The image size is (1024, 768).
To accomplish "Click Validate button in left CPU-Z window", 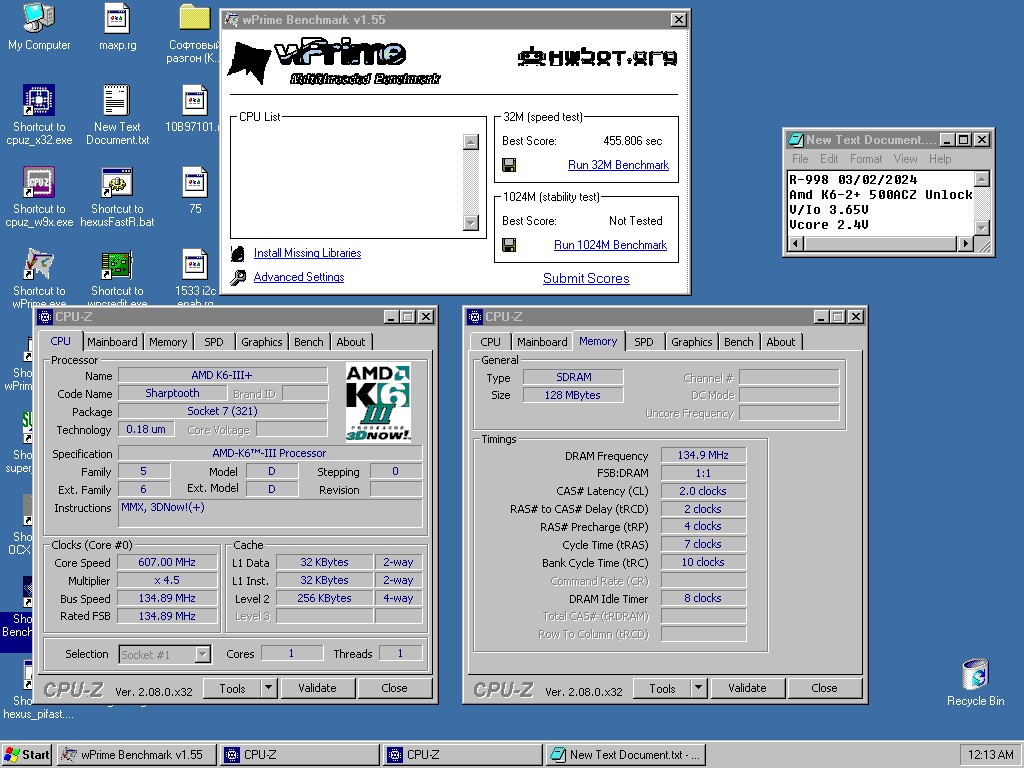I will point(317,688).
